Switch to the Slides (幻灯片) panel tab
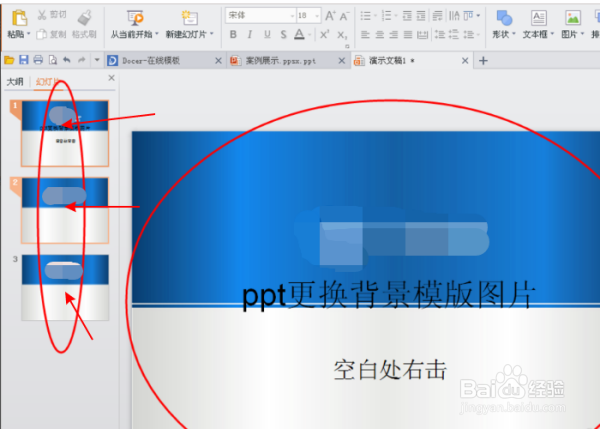The height and width of the screenshot is (429, 600). (x=48, y=82)
